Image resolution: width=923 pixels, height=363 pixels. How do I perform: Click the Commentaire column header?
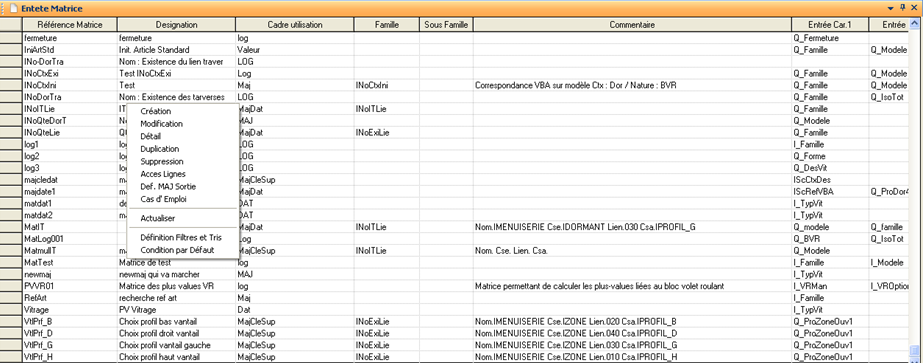[x=632, y=25]
